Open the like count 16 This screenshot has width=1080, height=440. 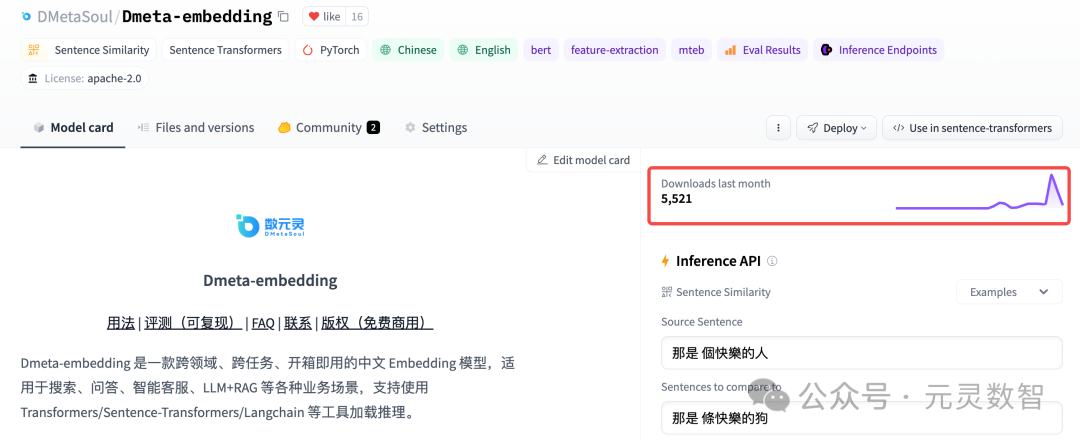(x=356, y=17)
